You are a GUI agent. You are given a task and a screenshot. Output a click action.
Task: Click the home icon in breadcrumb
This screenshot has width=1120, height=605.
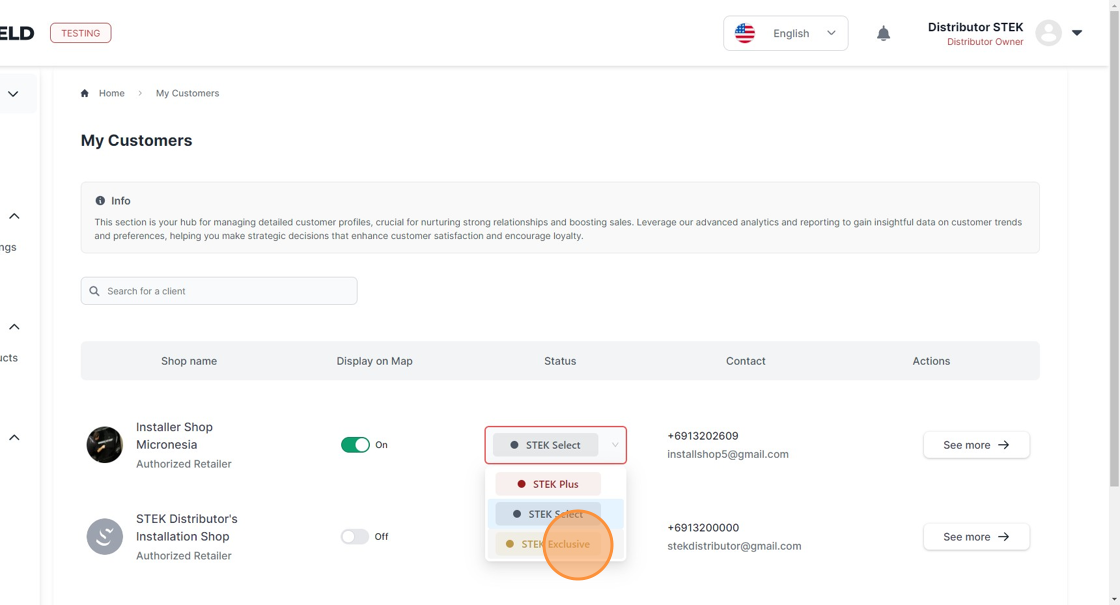tap(85, 93)
